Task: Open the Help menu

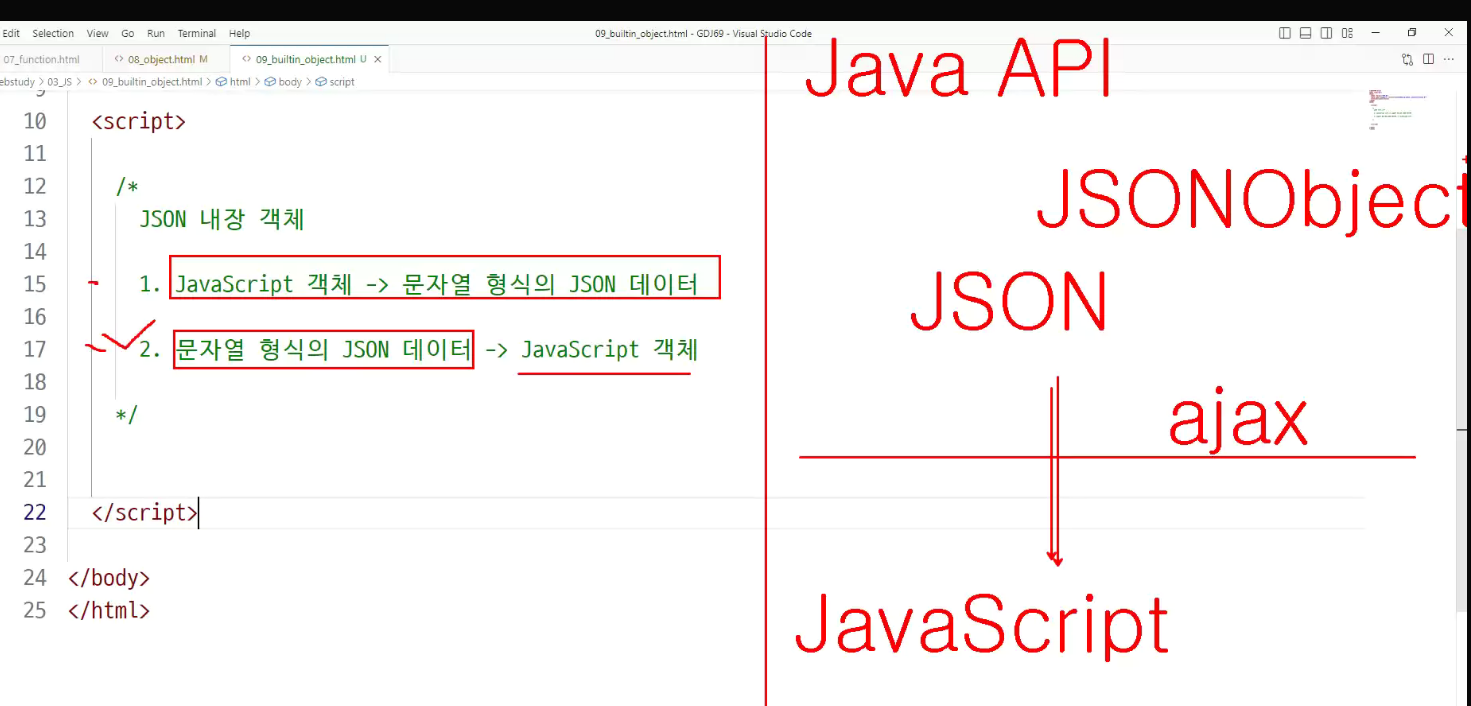Action: point(240,33)
